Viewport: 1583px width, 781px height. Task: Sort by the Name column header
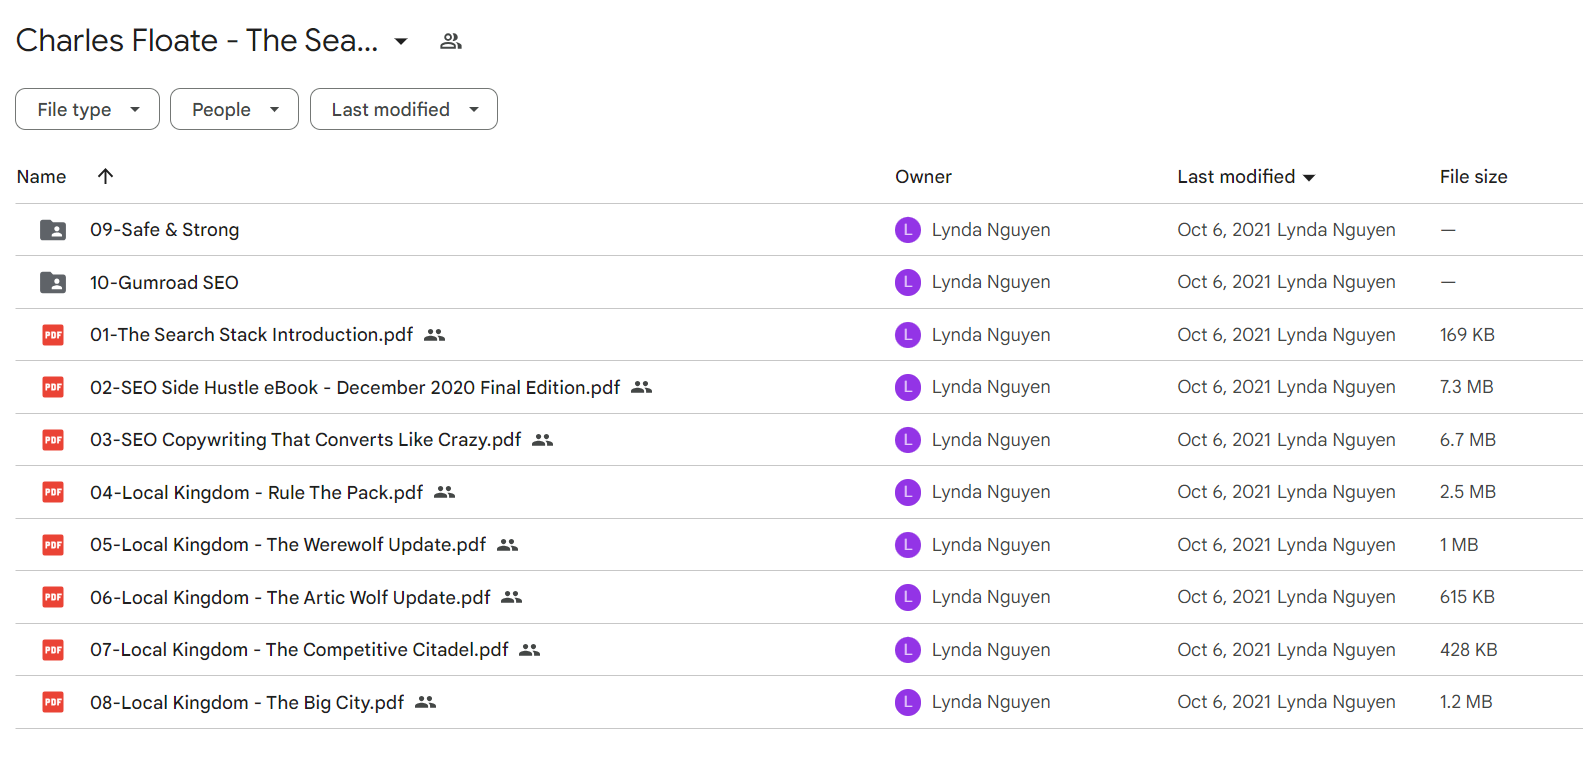coord(41,177)
